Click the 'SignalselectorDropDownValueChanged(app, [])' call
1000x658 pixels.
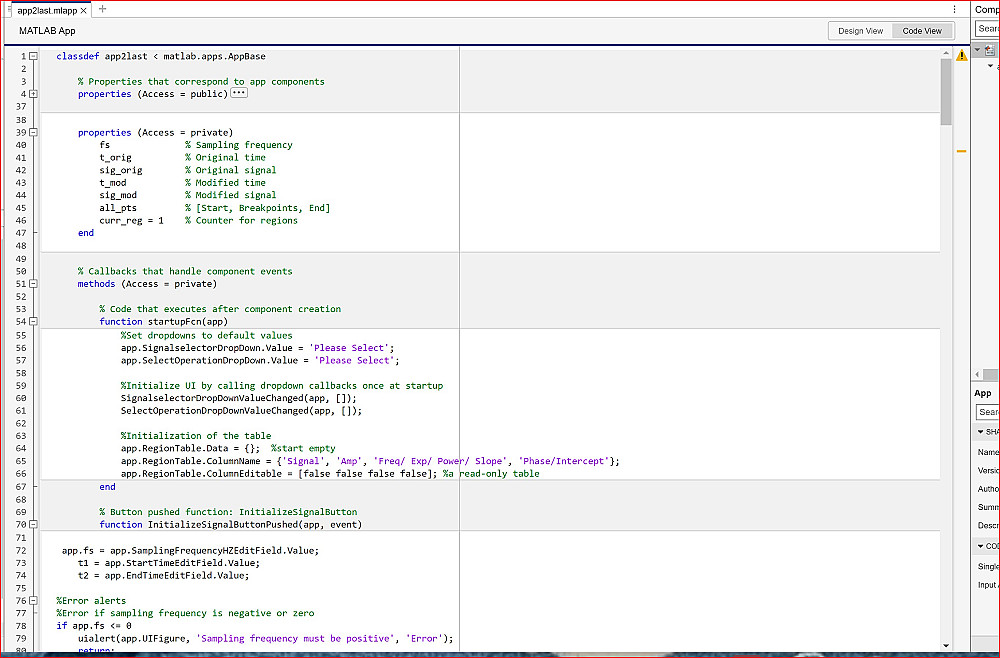[x=239, y=398]
